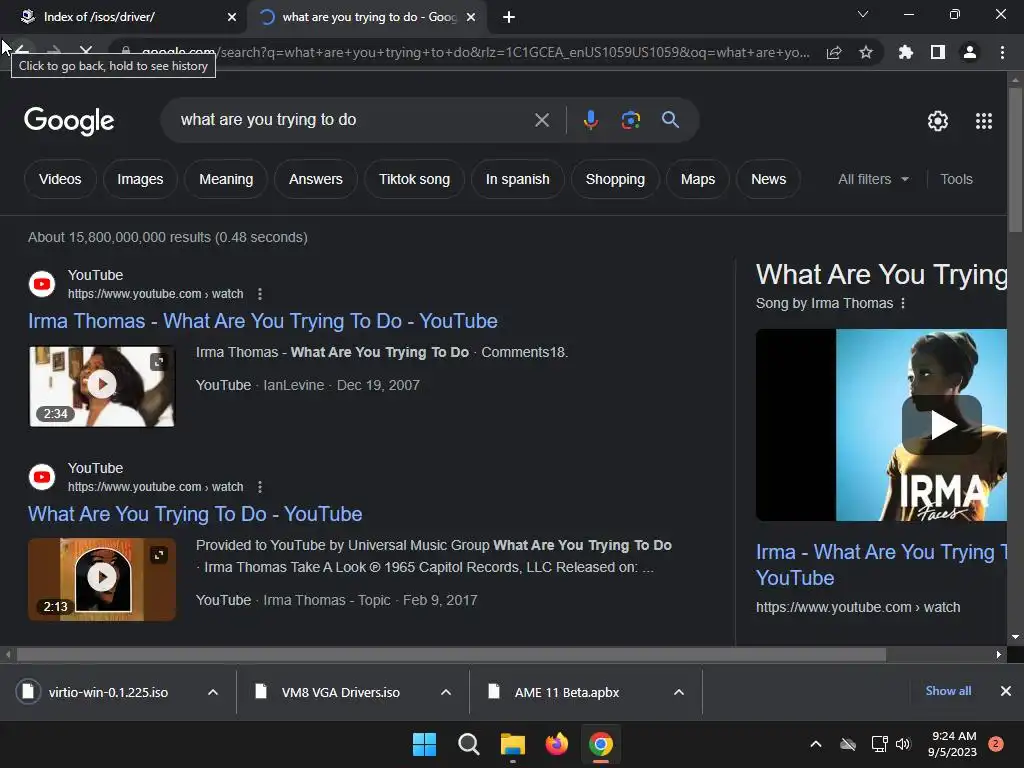The height and width of the screenshot is (768, 1024).
Task: Close the Google search tab
Action: click(471, 17)
